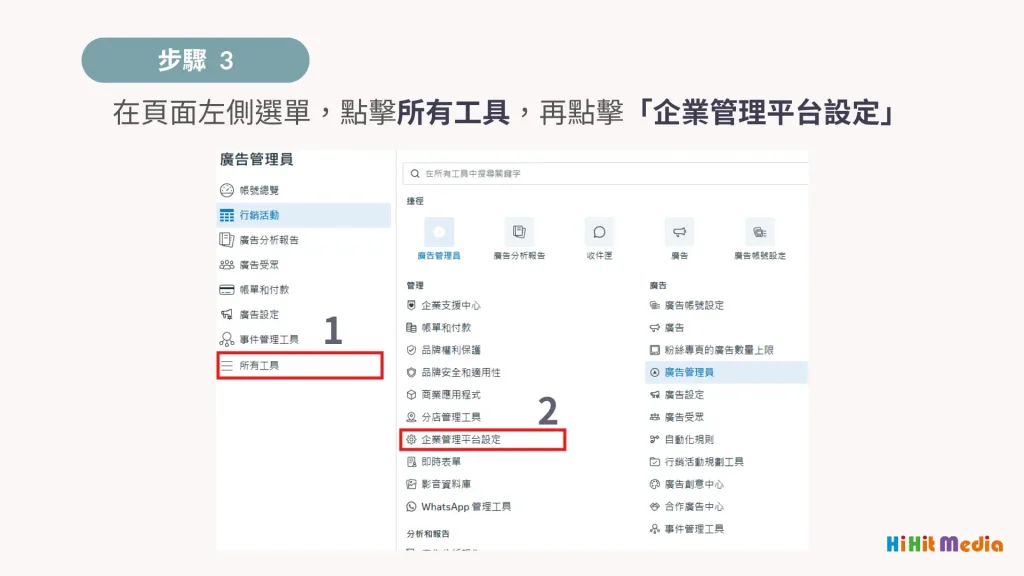Click the 帳單和付款 card icon in sidebar
The image size is (1024, 576).
(227, 290)
